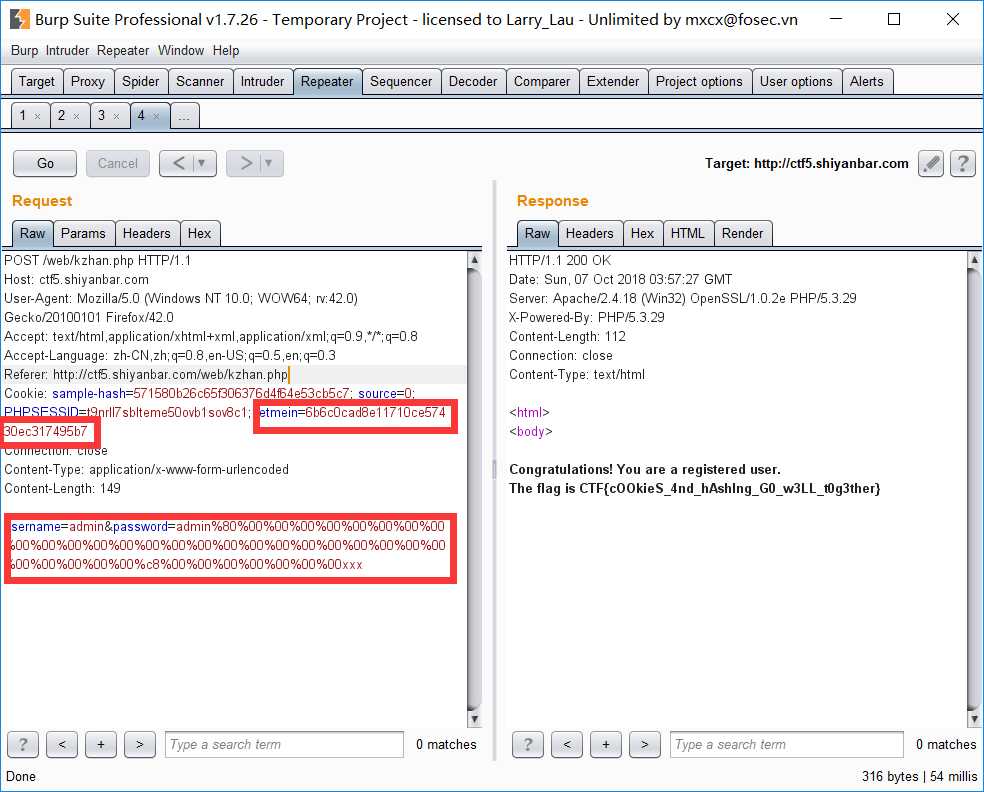The width and height of the screenshot is (984, 792).
Task: Go back to the previous request in history
Action: (x=178, y=163)
